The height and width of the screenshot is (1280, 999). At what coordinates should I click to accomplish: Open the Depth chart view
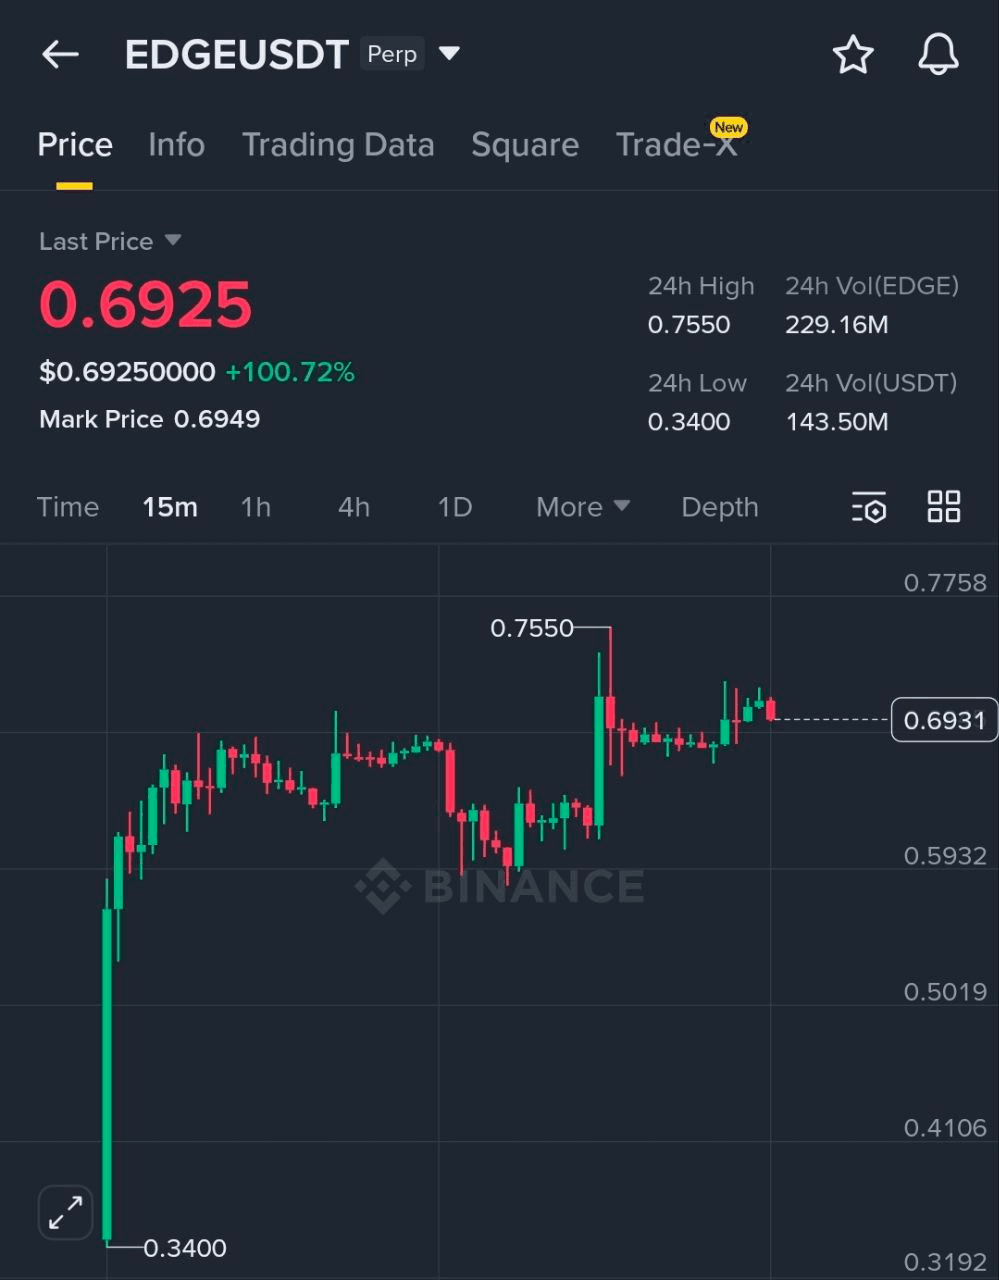click(719, 507)
